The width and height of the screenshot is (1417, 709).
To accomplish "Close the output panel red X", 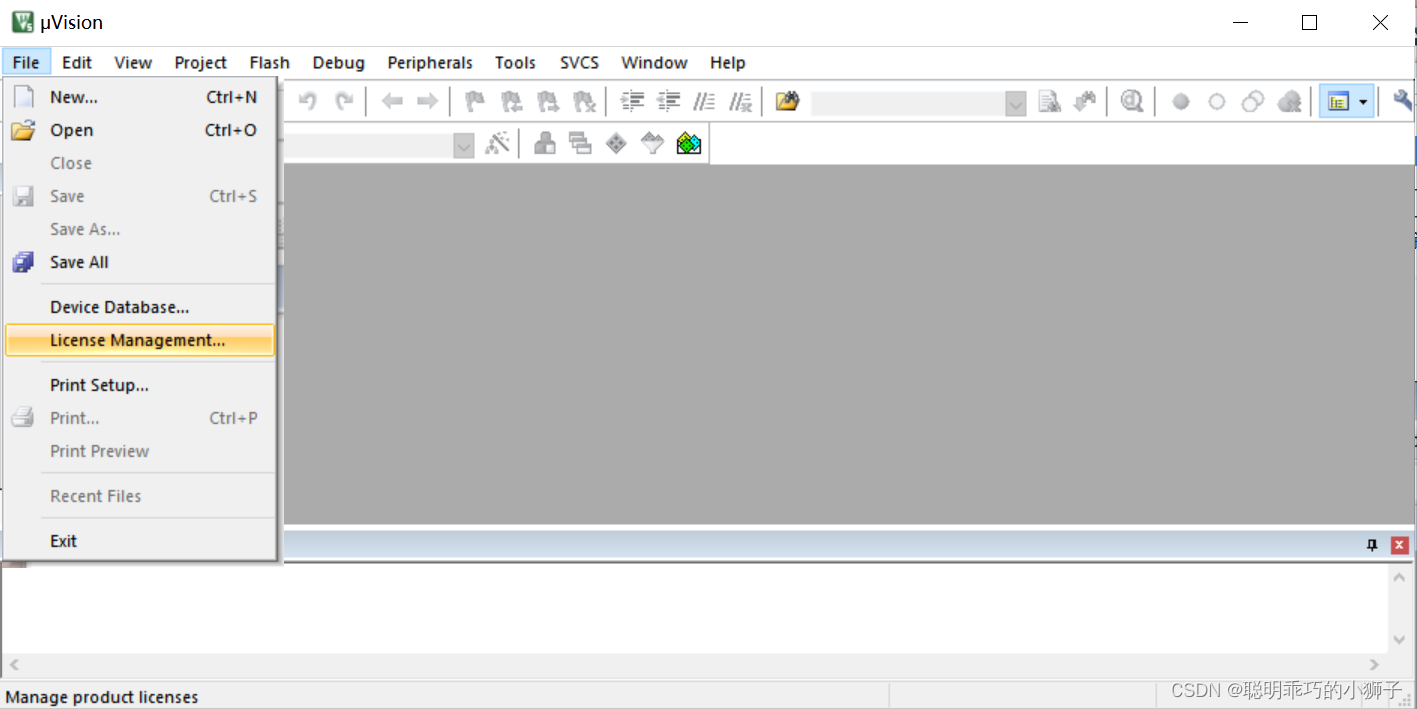I will tap(1400, 545).
